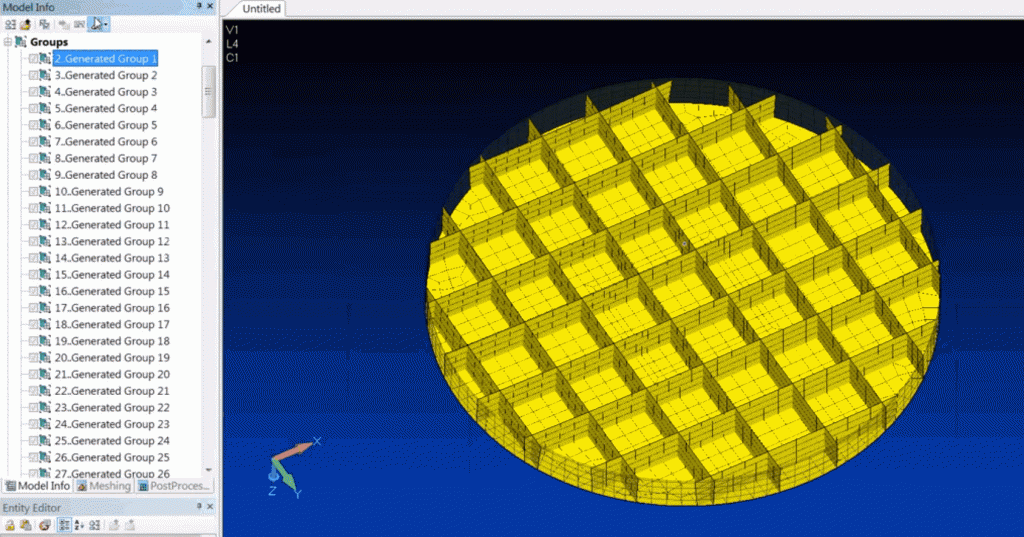
Task: Switch to the Model Info tab
Action: (37, 486)
